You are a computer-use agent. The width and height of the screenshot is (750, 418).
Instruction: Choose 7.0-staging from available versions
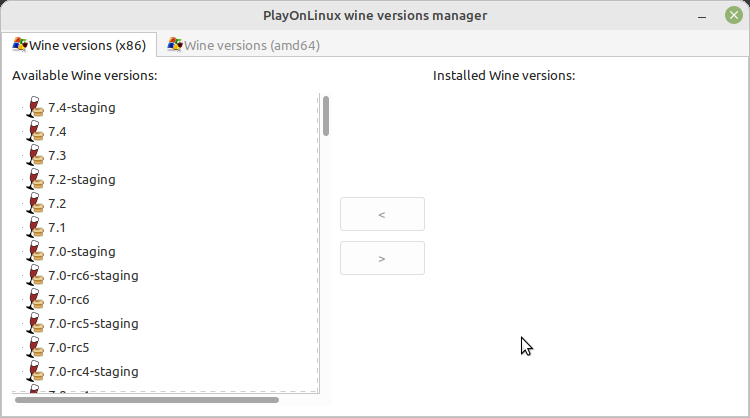82,252
